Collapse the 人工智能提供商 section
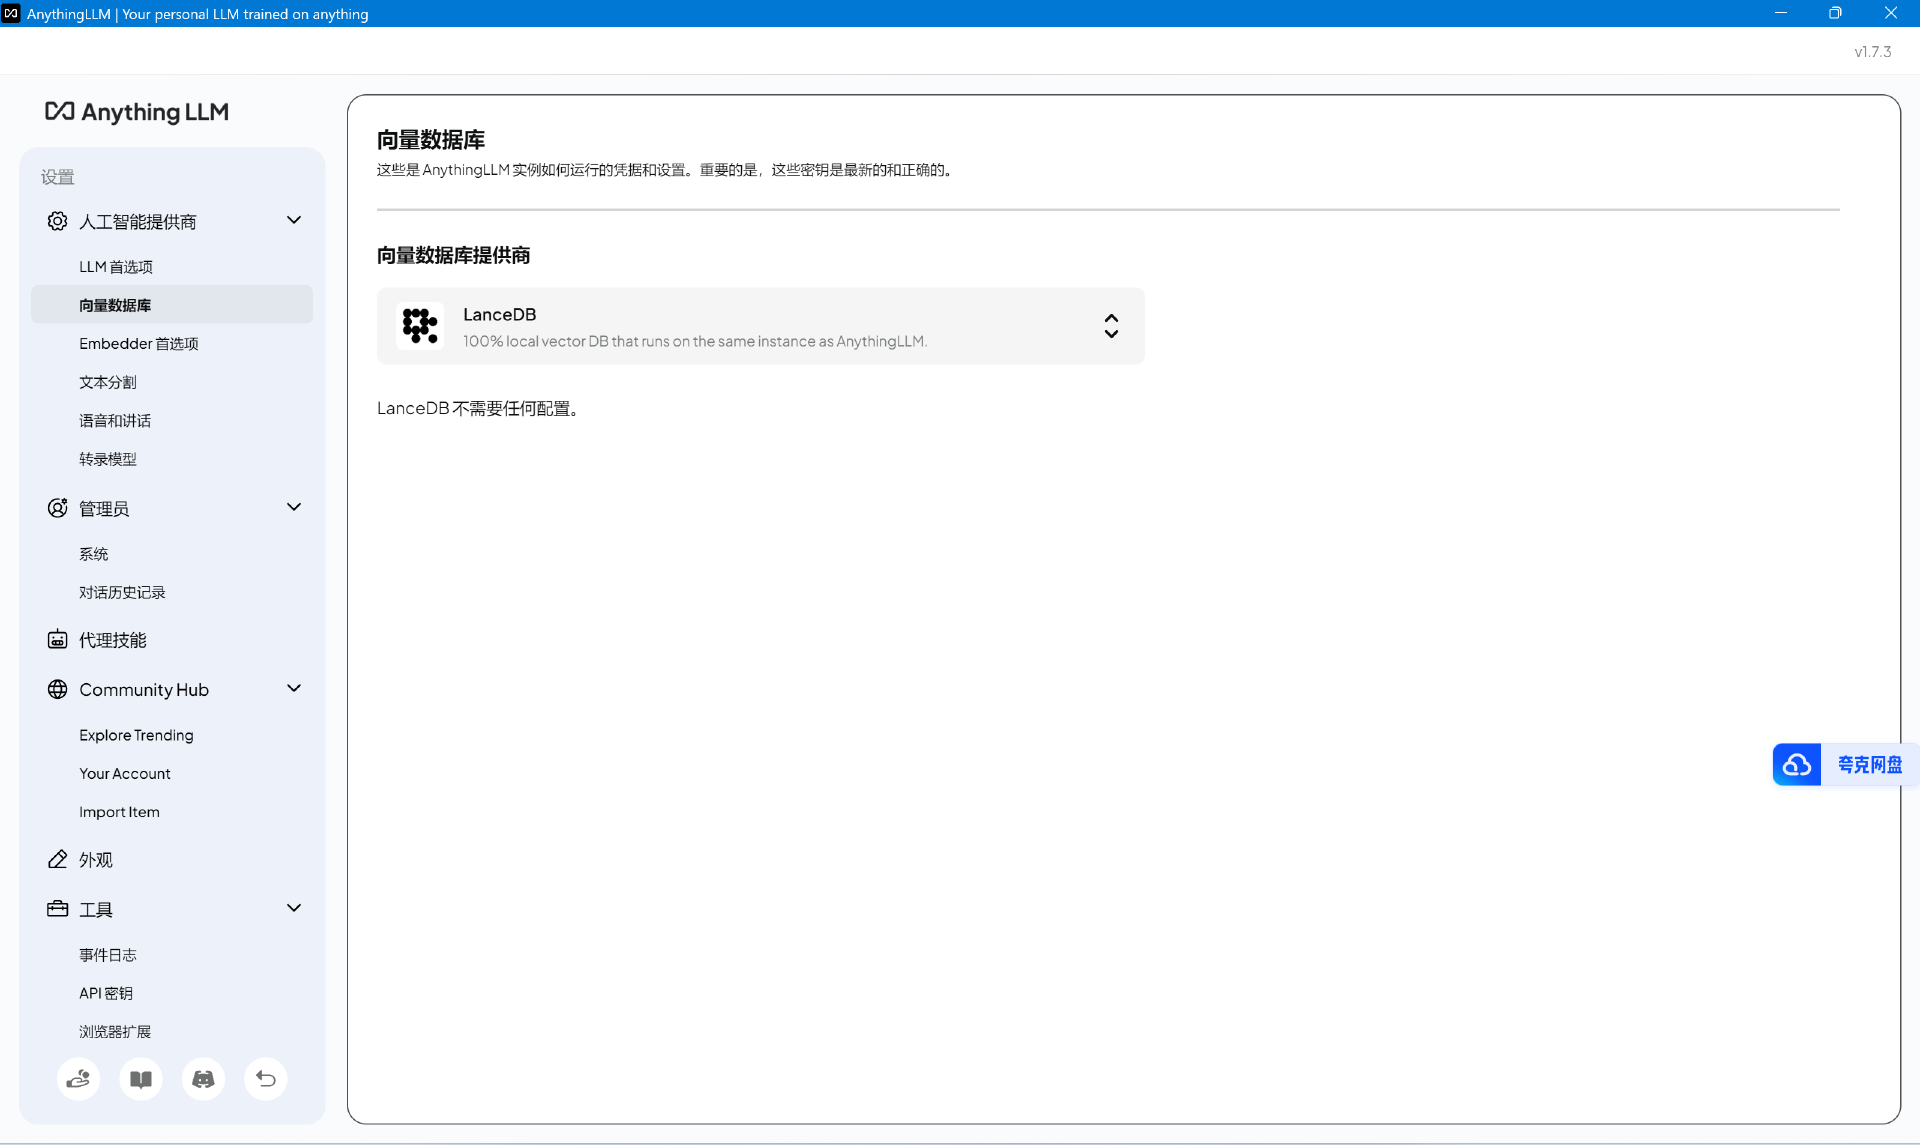Screen dimensions: 1920x1145 (x=294, y=220)
